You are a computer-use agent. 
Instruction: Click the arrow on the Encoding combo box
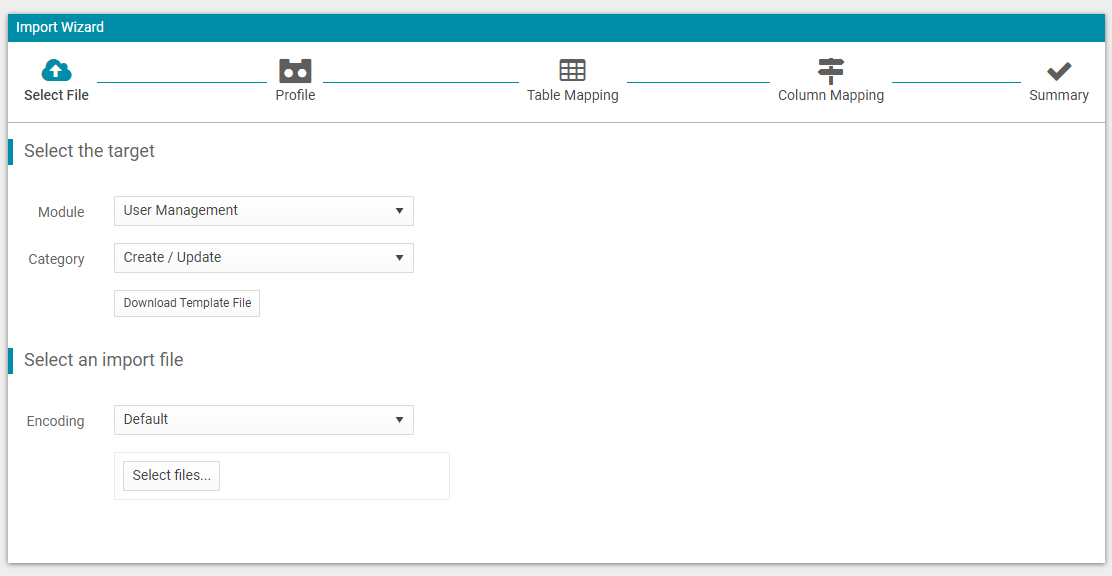399,420
